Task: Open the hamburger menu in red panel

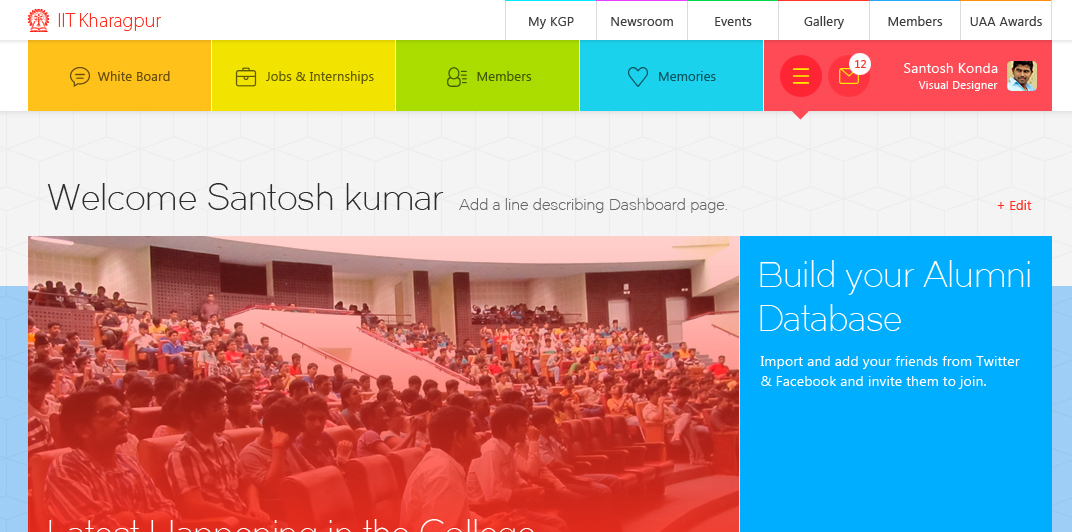Action: point(800,76)
